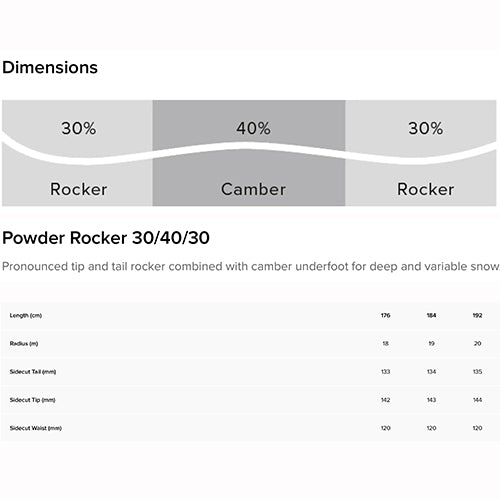Screen dimensions: 500x500
Task: Click the sidecut tail value 133
Action: 386,372
